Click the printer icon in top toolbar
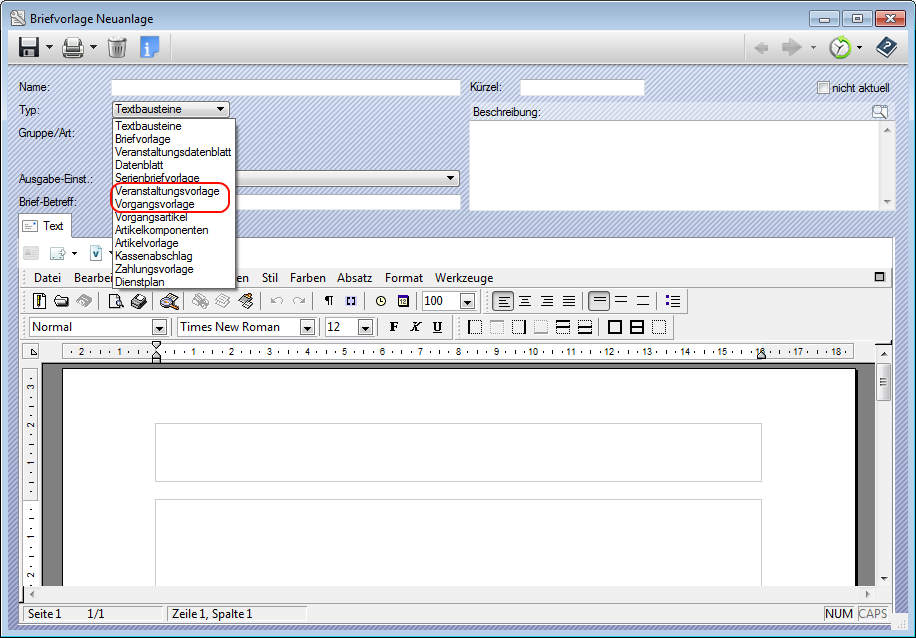 (x=73, y=47)
